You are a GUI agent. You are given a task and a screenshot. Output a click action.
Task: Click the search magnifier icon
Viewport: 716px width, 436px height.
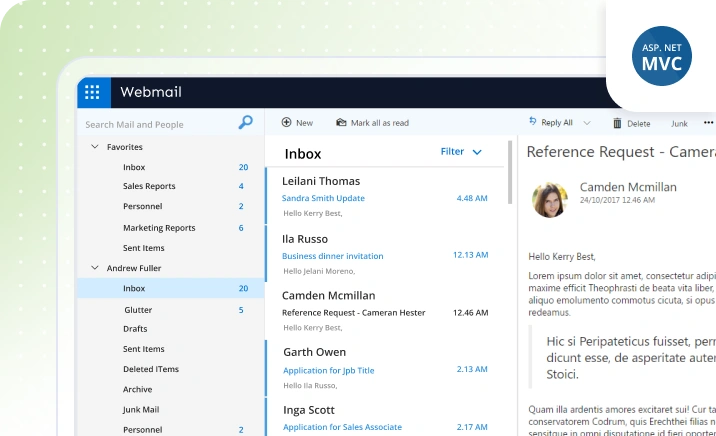point(246,122)
